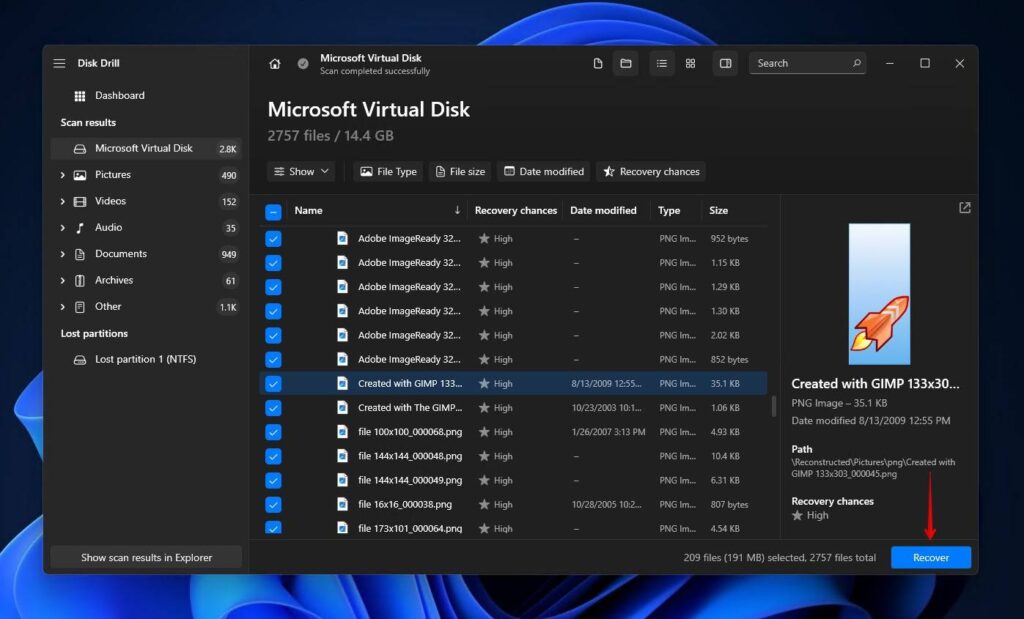
Task: Open the File size filter
Action: 459,171
